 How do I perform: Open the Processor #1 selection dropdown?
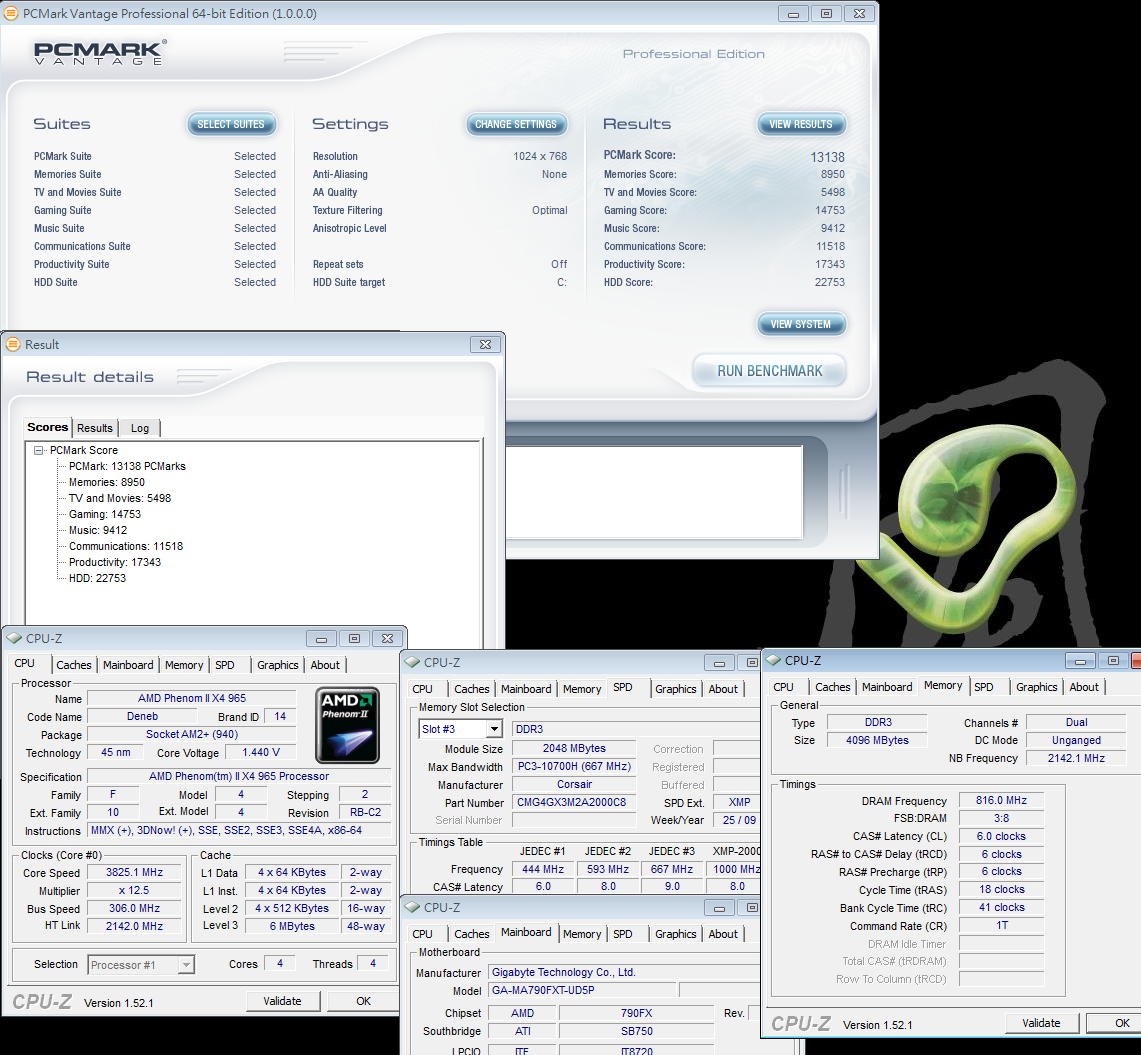point(186,965)
